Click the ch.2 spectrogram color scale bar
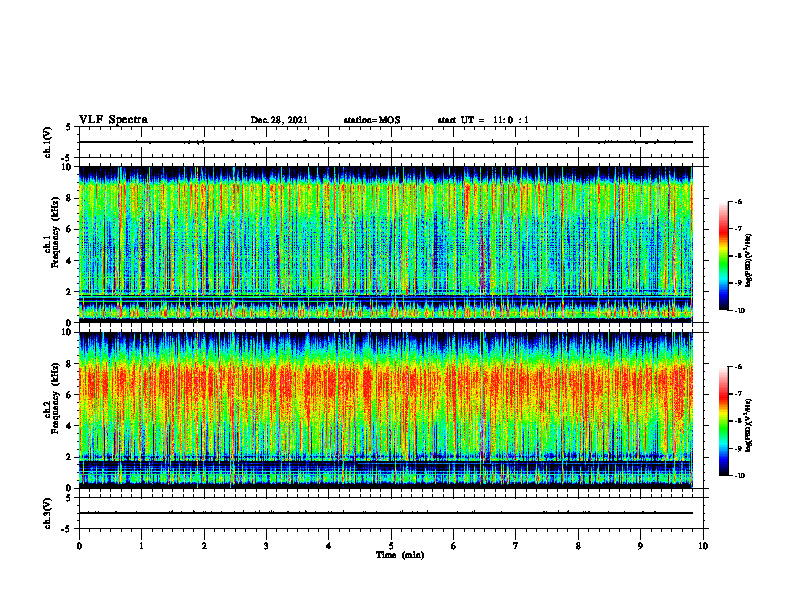792x612 pixels. pyautogui.click(x=723, y=421)
